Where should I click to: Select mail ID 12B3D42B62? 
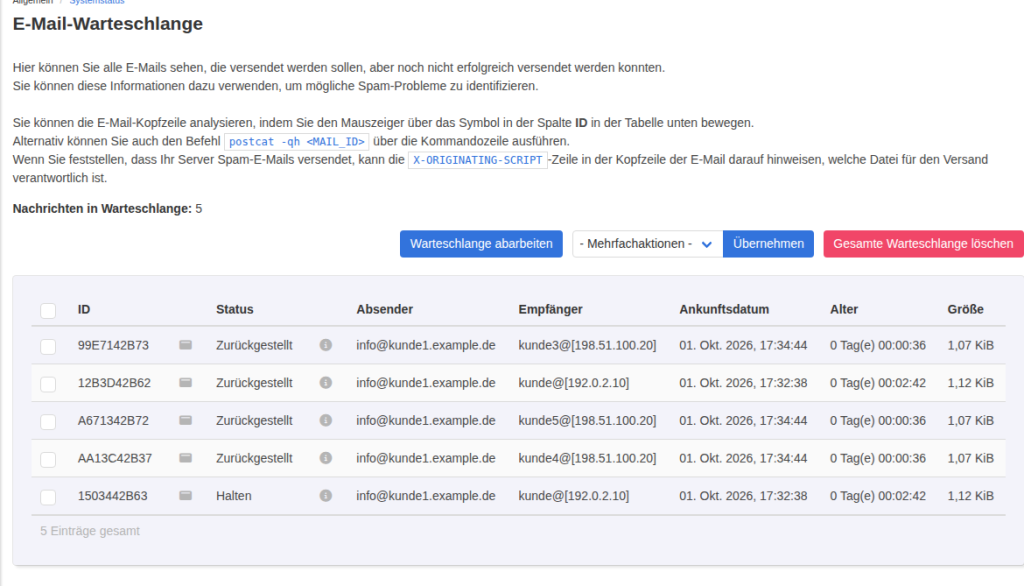click(114, 383)
